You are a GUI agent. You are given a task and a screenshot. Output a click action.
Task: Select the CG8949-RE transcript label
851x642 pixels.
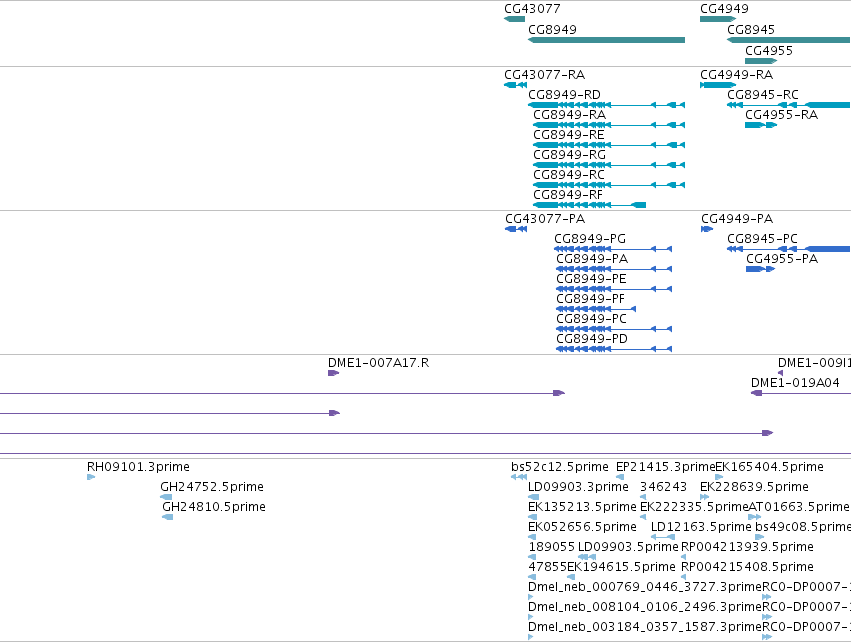[568, 135]
